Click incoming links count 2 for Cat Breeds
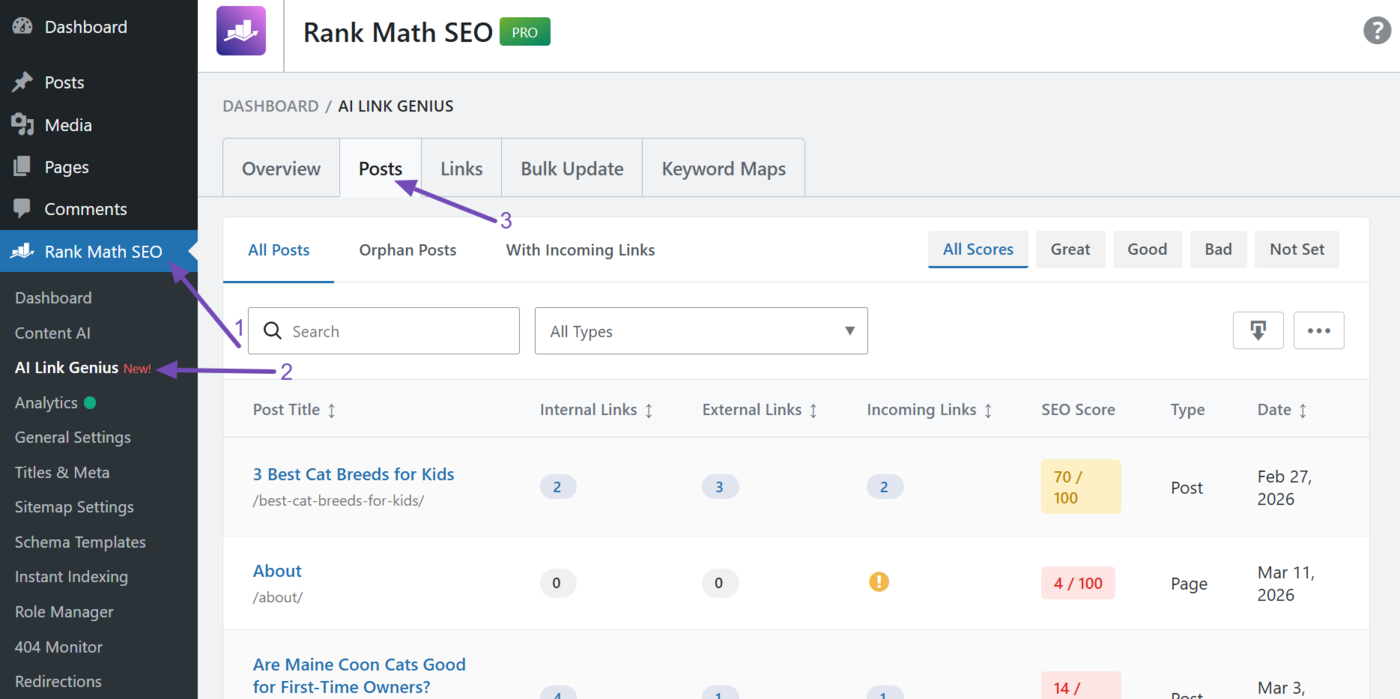Image resolution: width=1400 pixels, height=699 pixels. tap(885, 487)
